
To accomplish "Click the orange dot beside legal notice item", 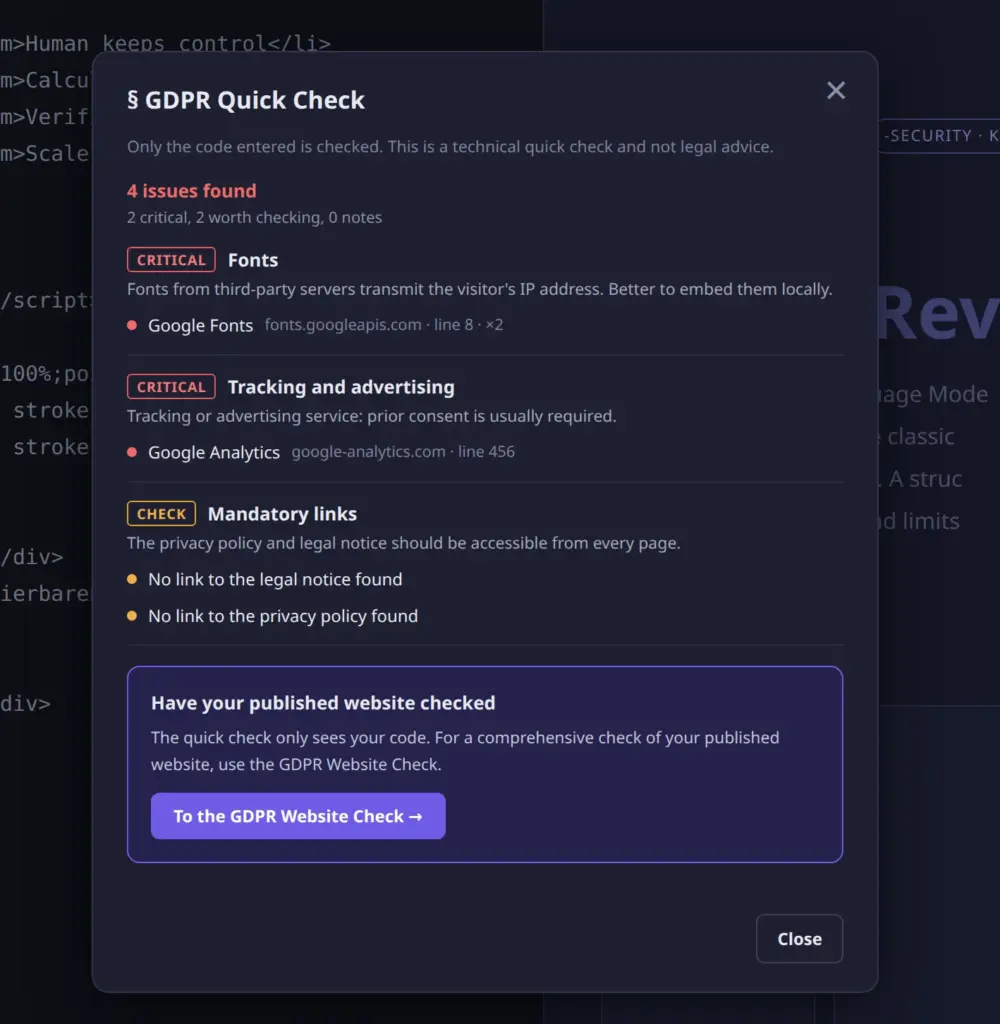I will (x=132, y=579).
